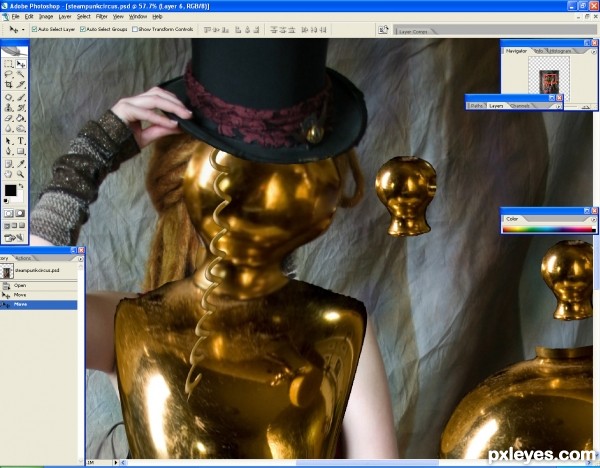600x468 pixels.
Task: Select the Eraser tool
Action: [9, 118]
